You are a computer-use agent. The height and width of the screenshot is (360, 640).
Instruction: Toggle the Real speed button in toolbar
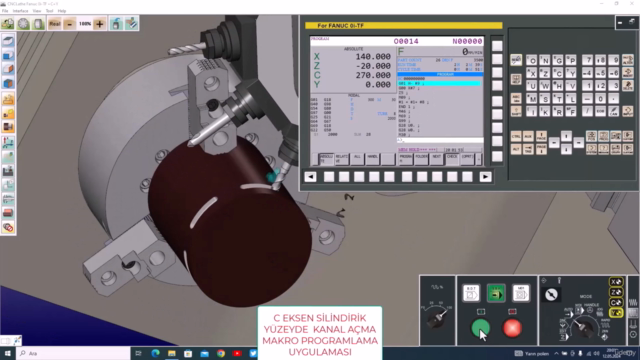click(55, 24)
